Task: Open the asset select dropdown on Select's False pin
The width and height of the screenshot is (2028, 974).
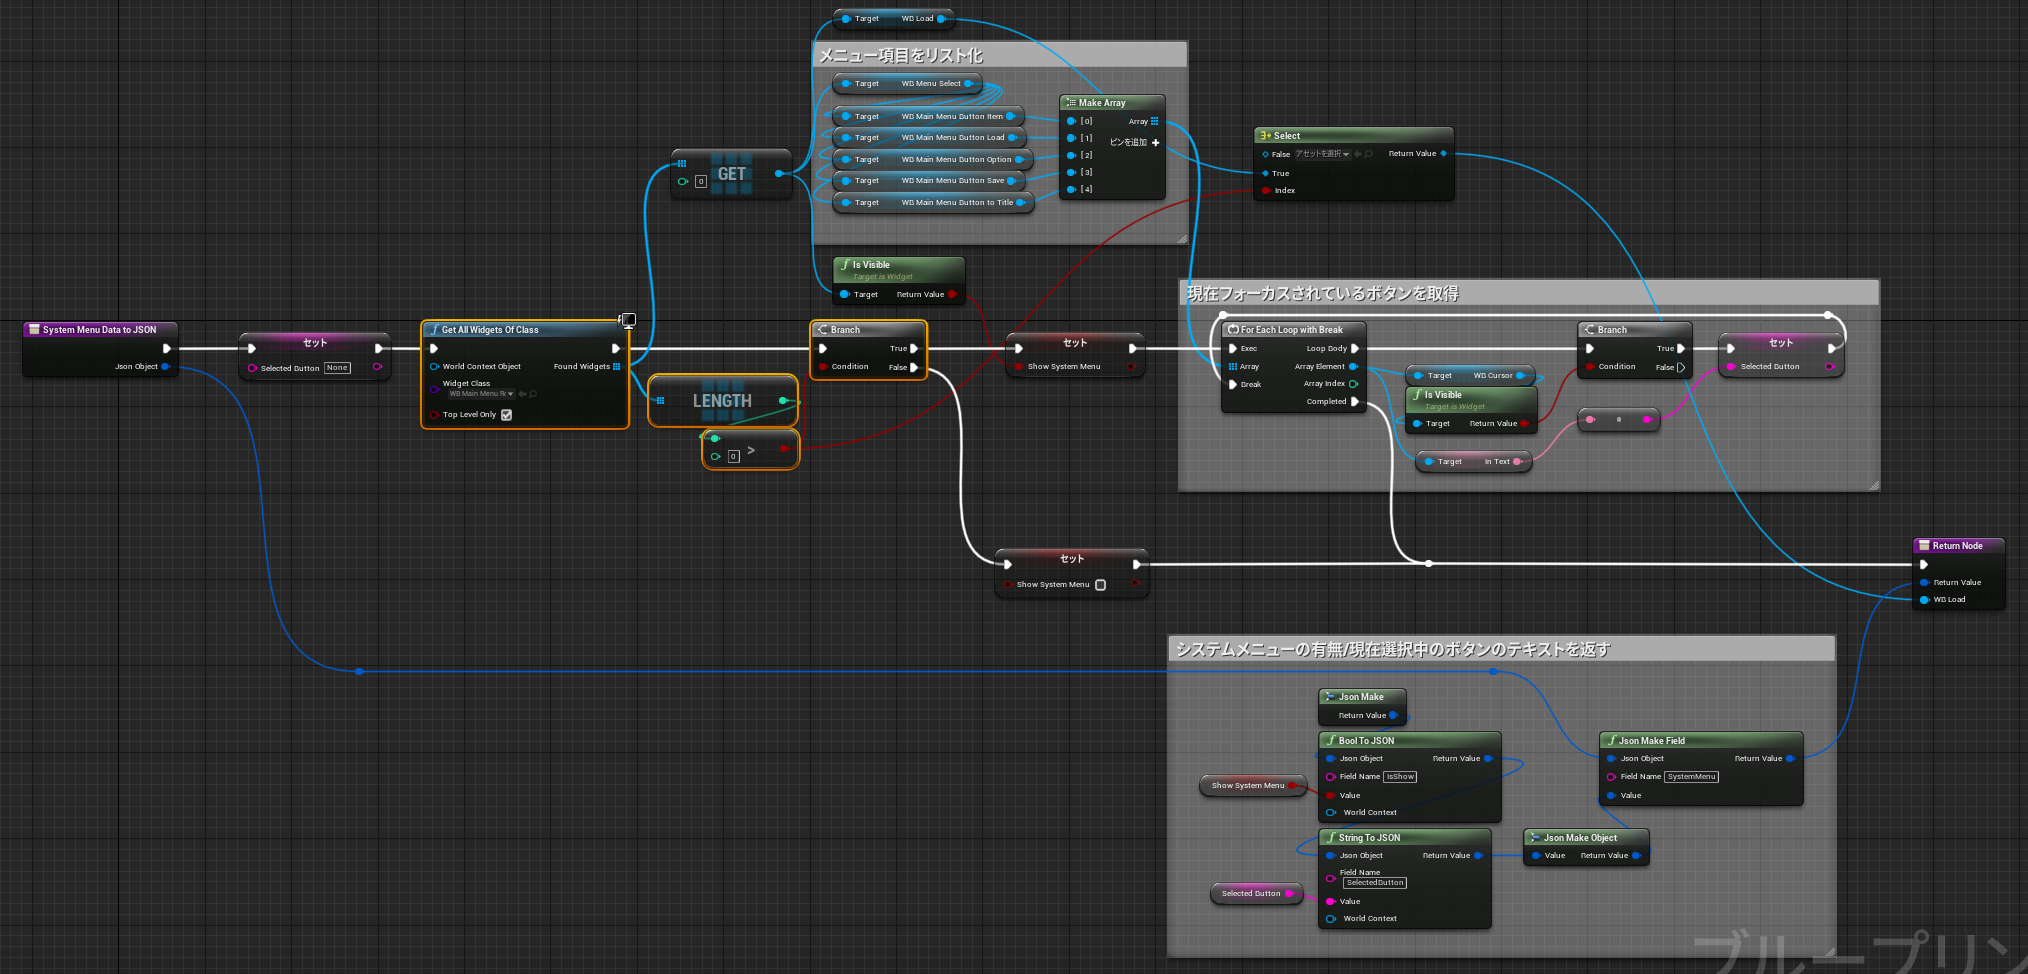Action: [1322, 154]
